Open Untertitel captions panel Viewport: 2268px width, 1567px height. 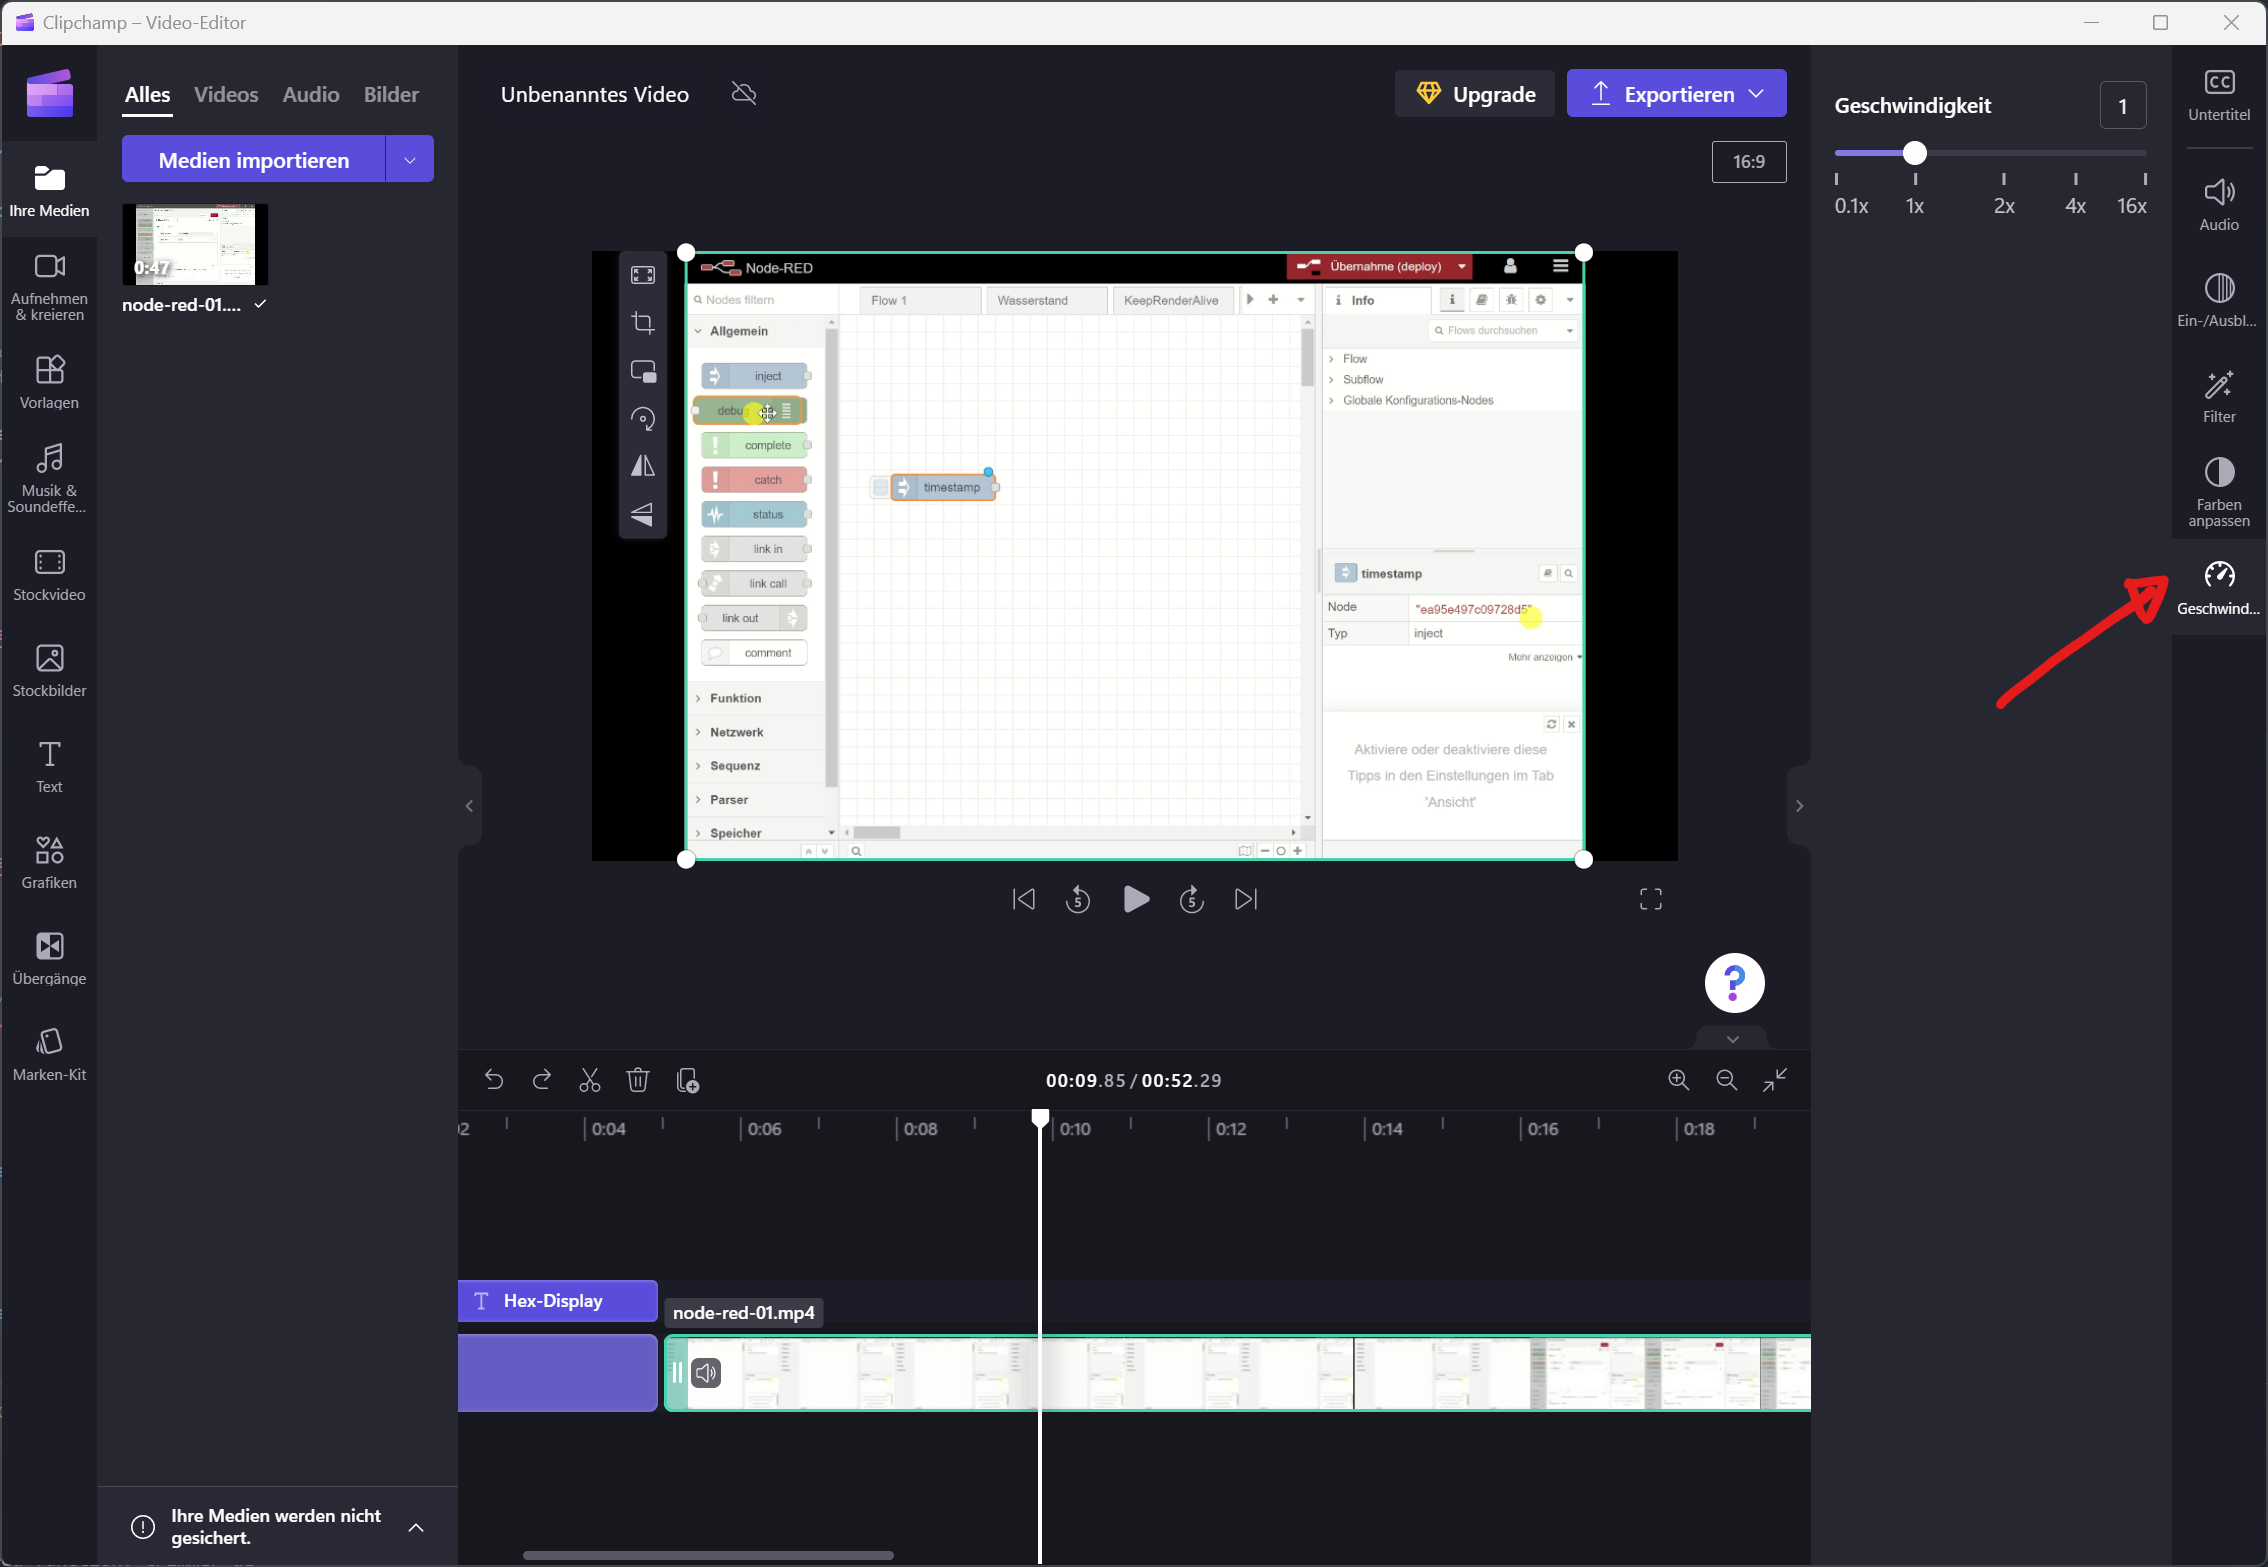(x=2219, y=96)
